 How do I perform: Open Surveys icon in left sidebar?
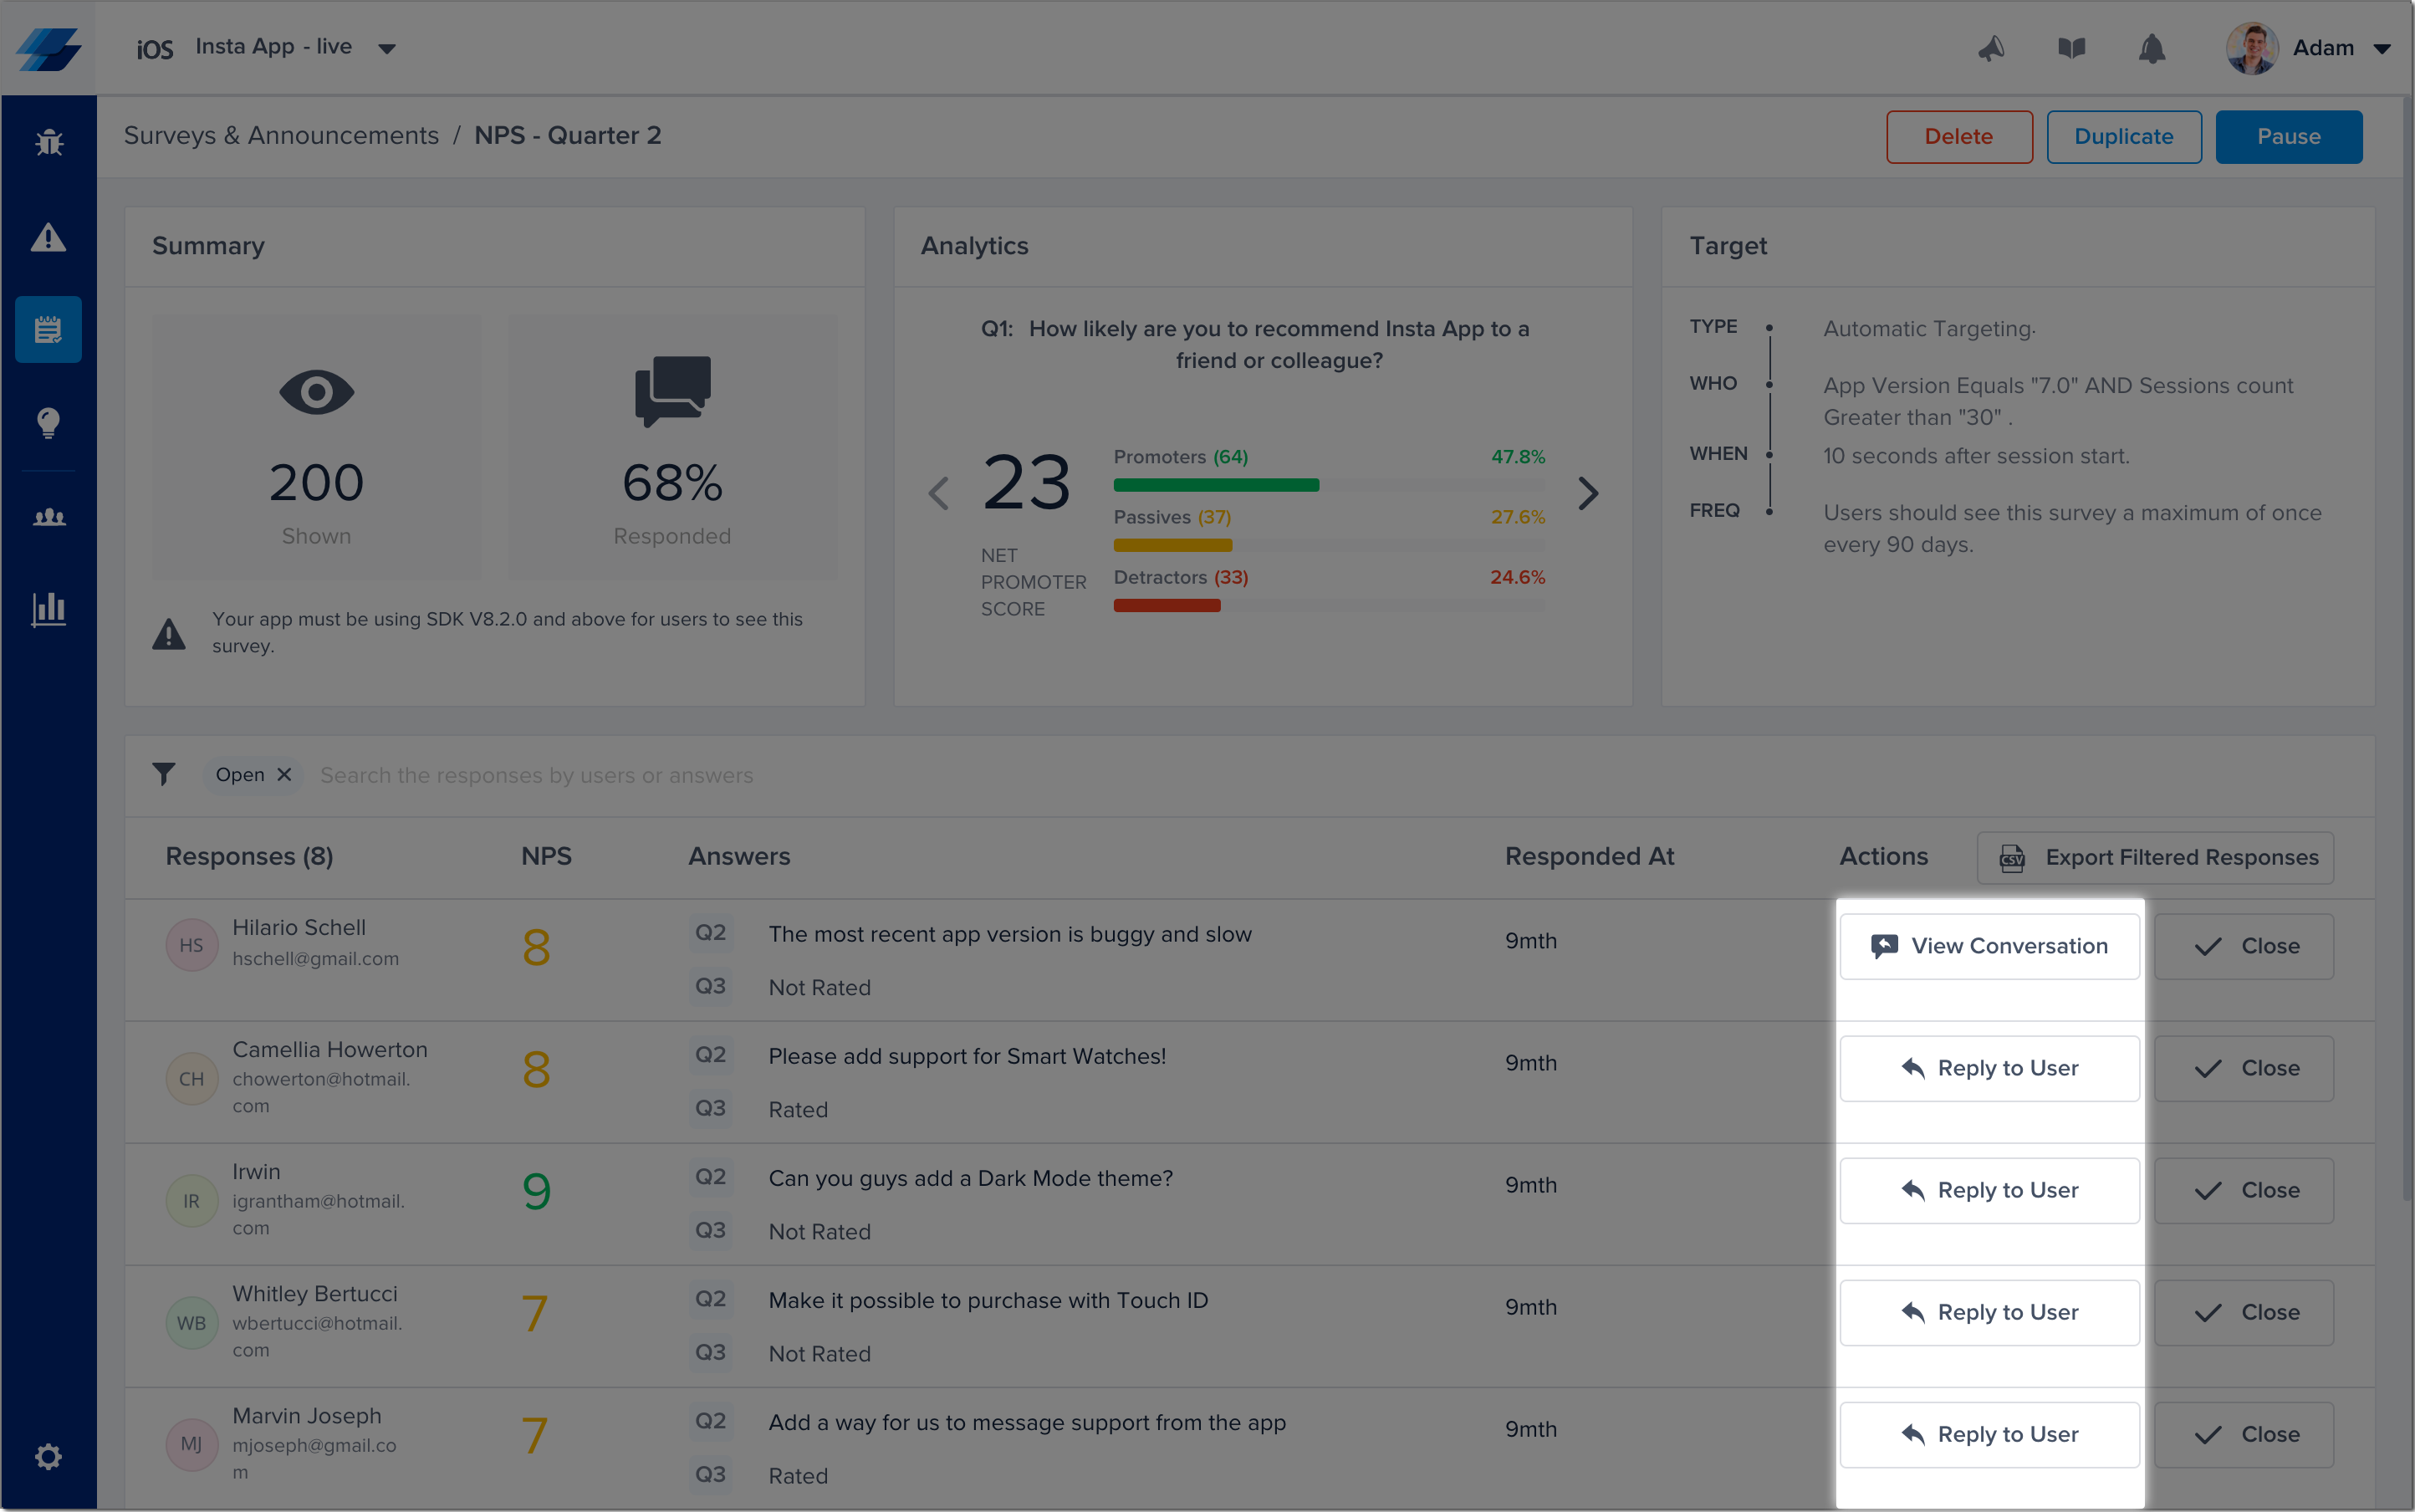pos(48,329)
